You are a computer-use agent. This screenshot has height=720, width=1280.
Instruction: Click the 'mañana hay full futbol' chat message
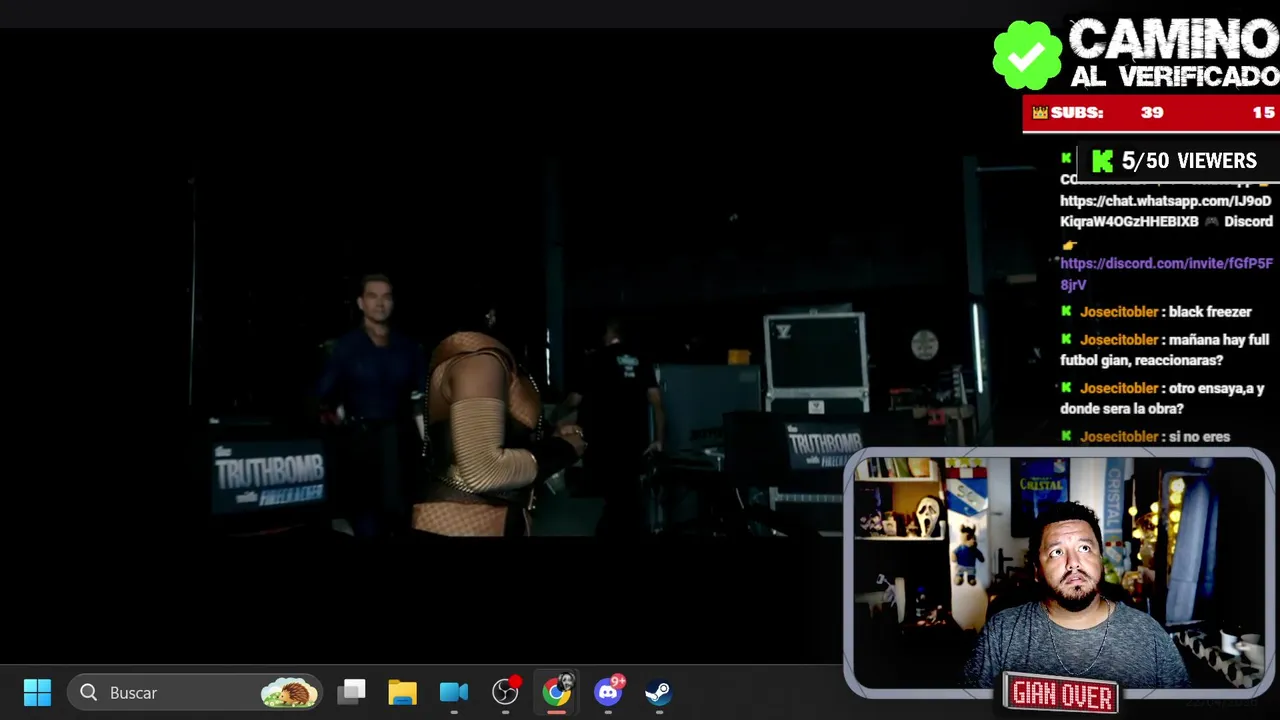click(x=1165, y=350)
